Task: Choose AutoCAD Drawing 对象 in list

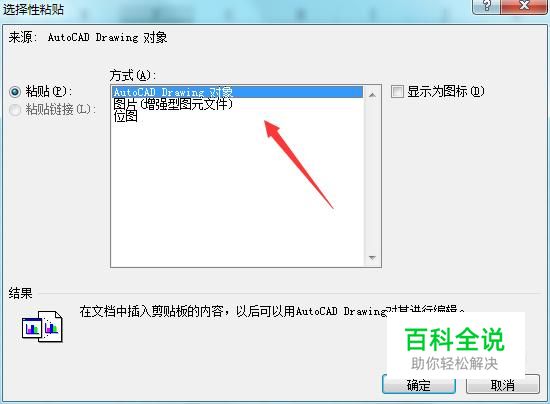Action: click(x=238, y=92)
